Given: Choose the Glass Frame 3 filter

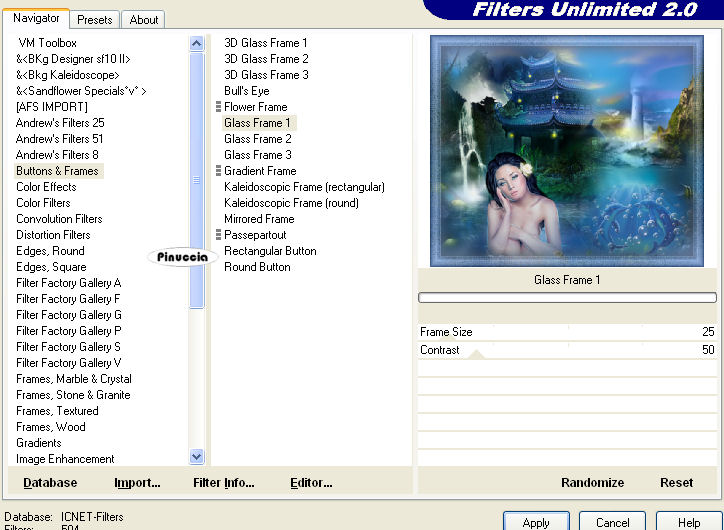Looking at the screenshot, I should coord(258,155).
